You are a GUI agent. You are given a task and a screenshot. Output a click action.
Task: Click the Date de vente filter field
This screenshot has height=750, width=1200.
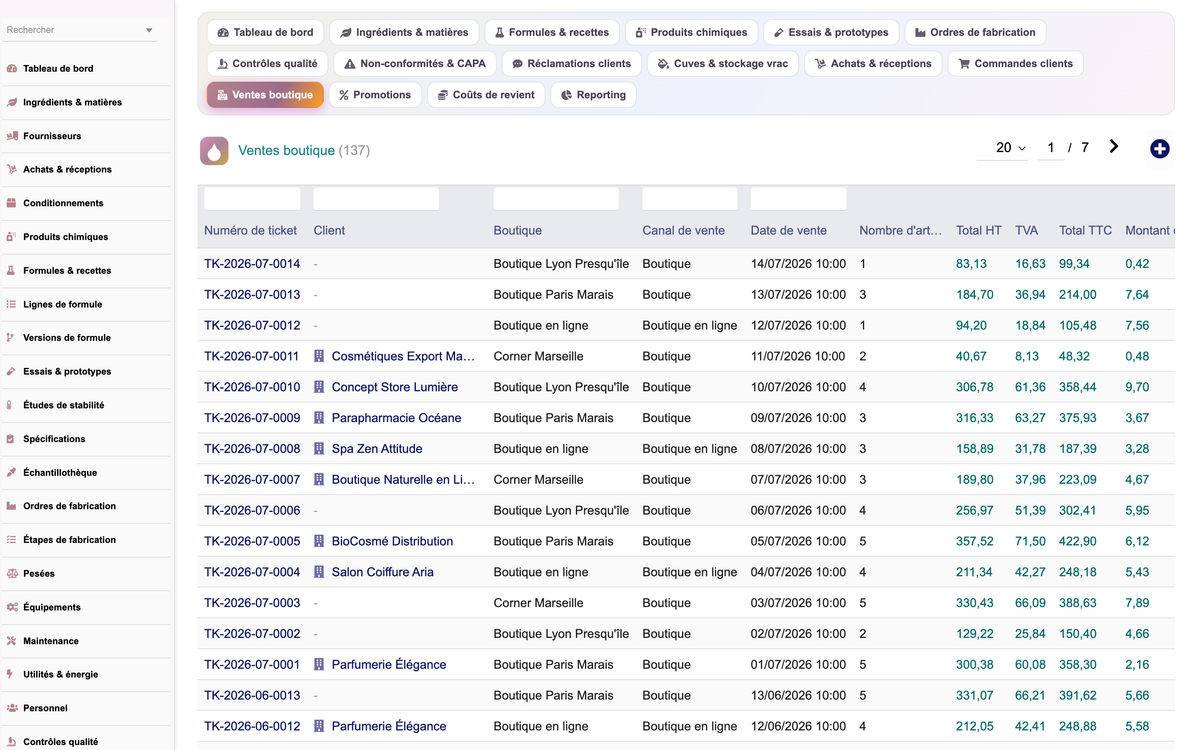(799, 198)
